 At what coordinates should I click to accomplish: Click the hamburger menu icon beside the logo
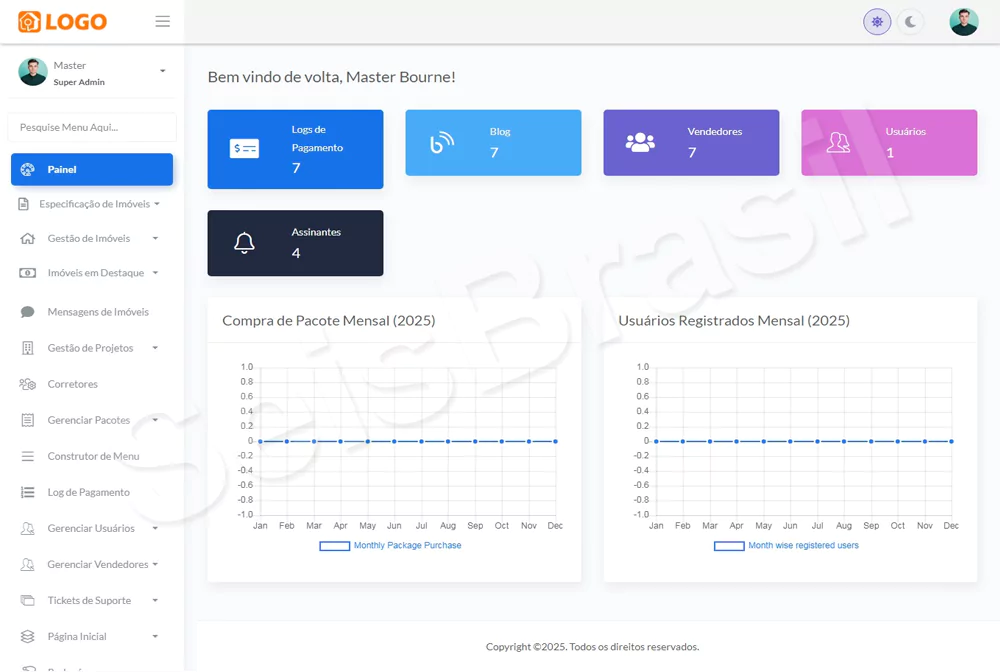point(162,22)
